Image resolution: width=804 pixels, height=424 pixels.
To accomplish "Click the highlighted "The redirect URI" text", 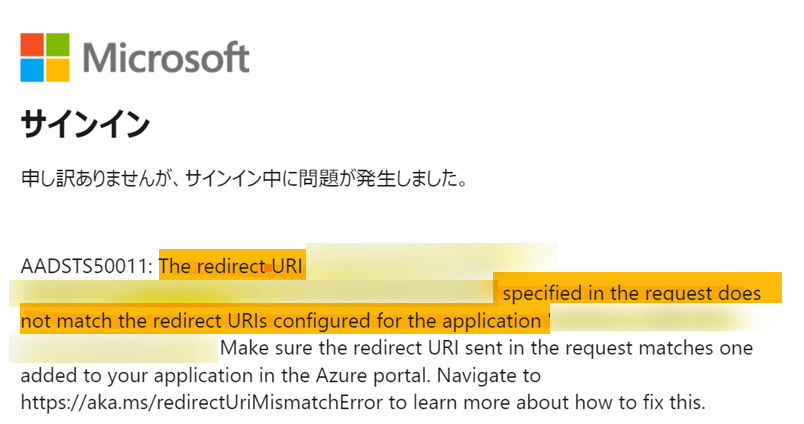I will tap(231, 266).
